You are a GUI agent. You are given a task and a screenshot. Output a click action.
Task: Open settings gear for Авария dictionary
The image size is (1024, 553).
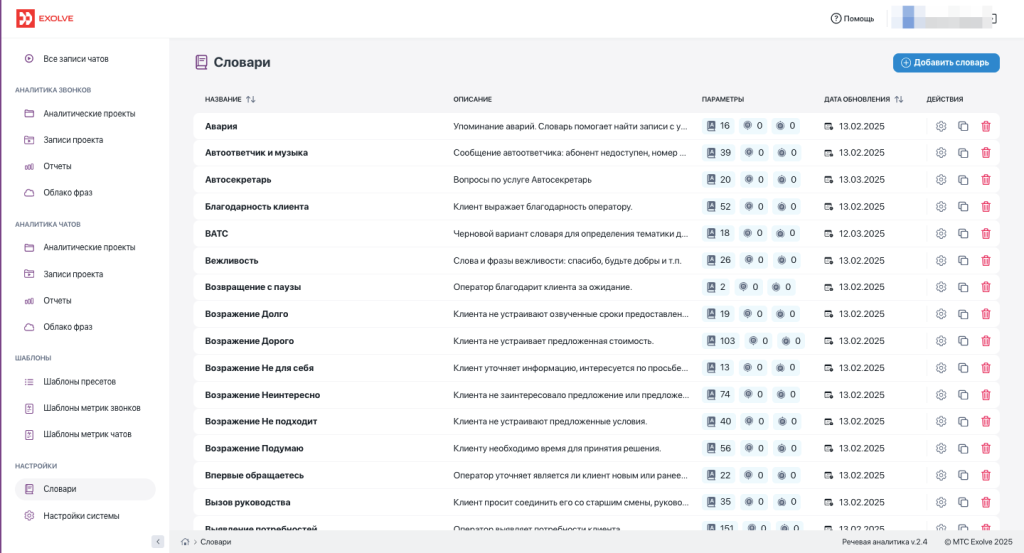point(940,126)
